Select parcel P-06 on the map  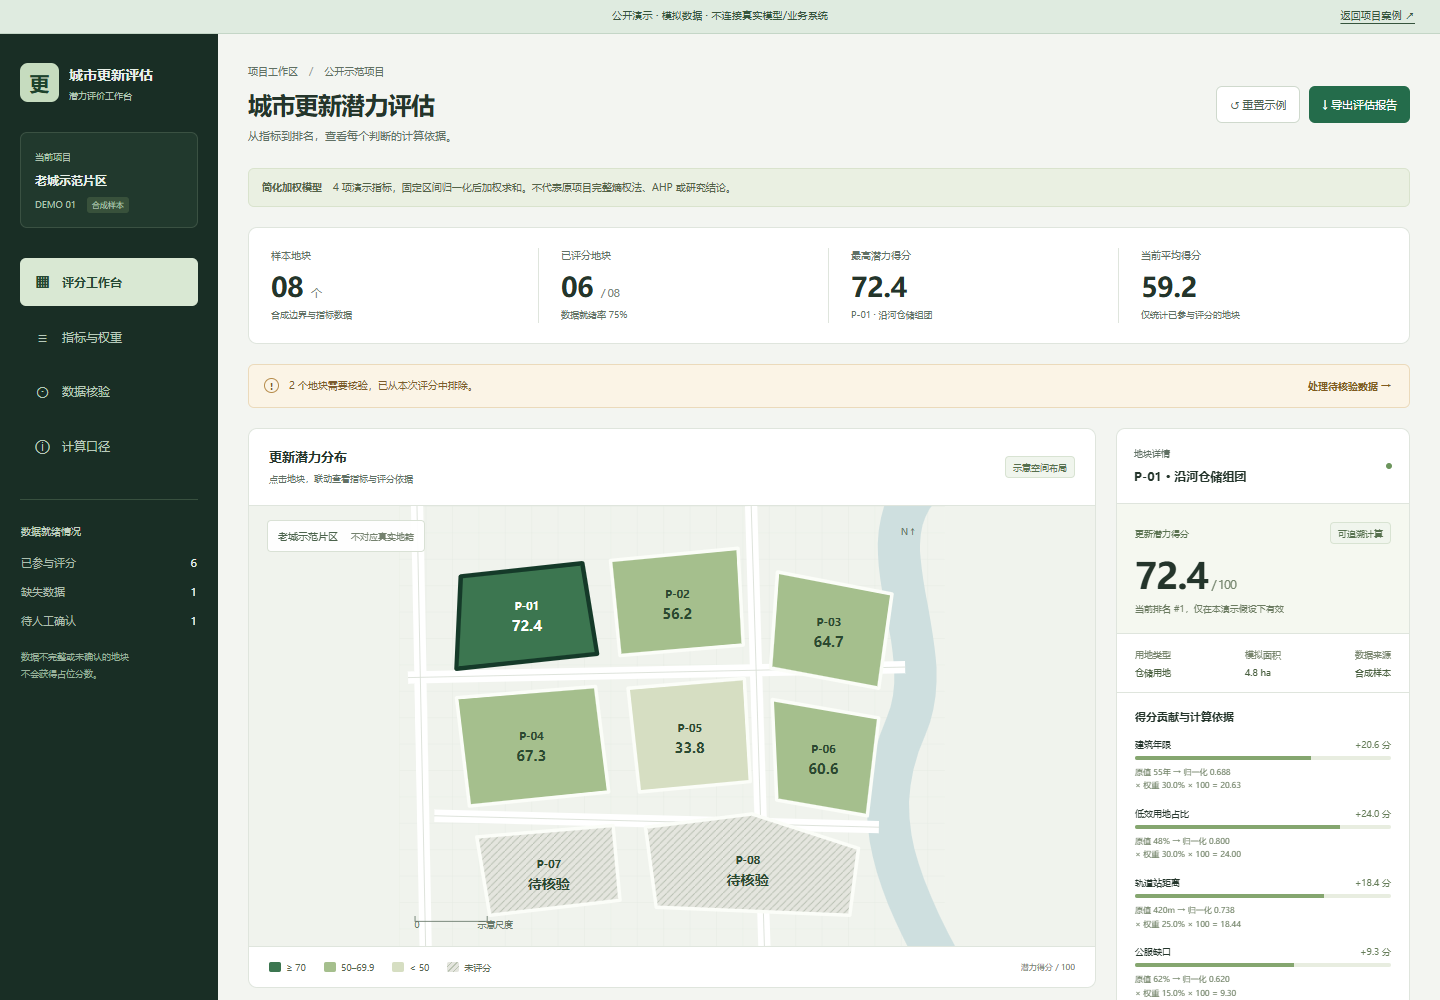[x=824, y=758]
